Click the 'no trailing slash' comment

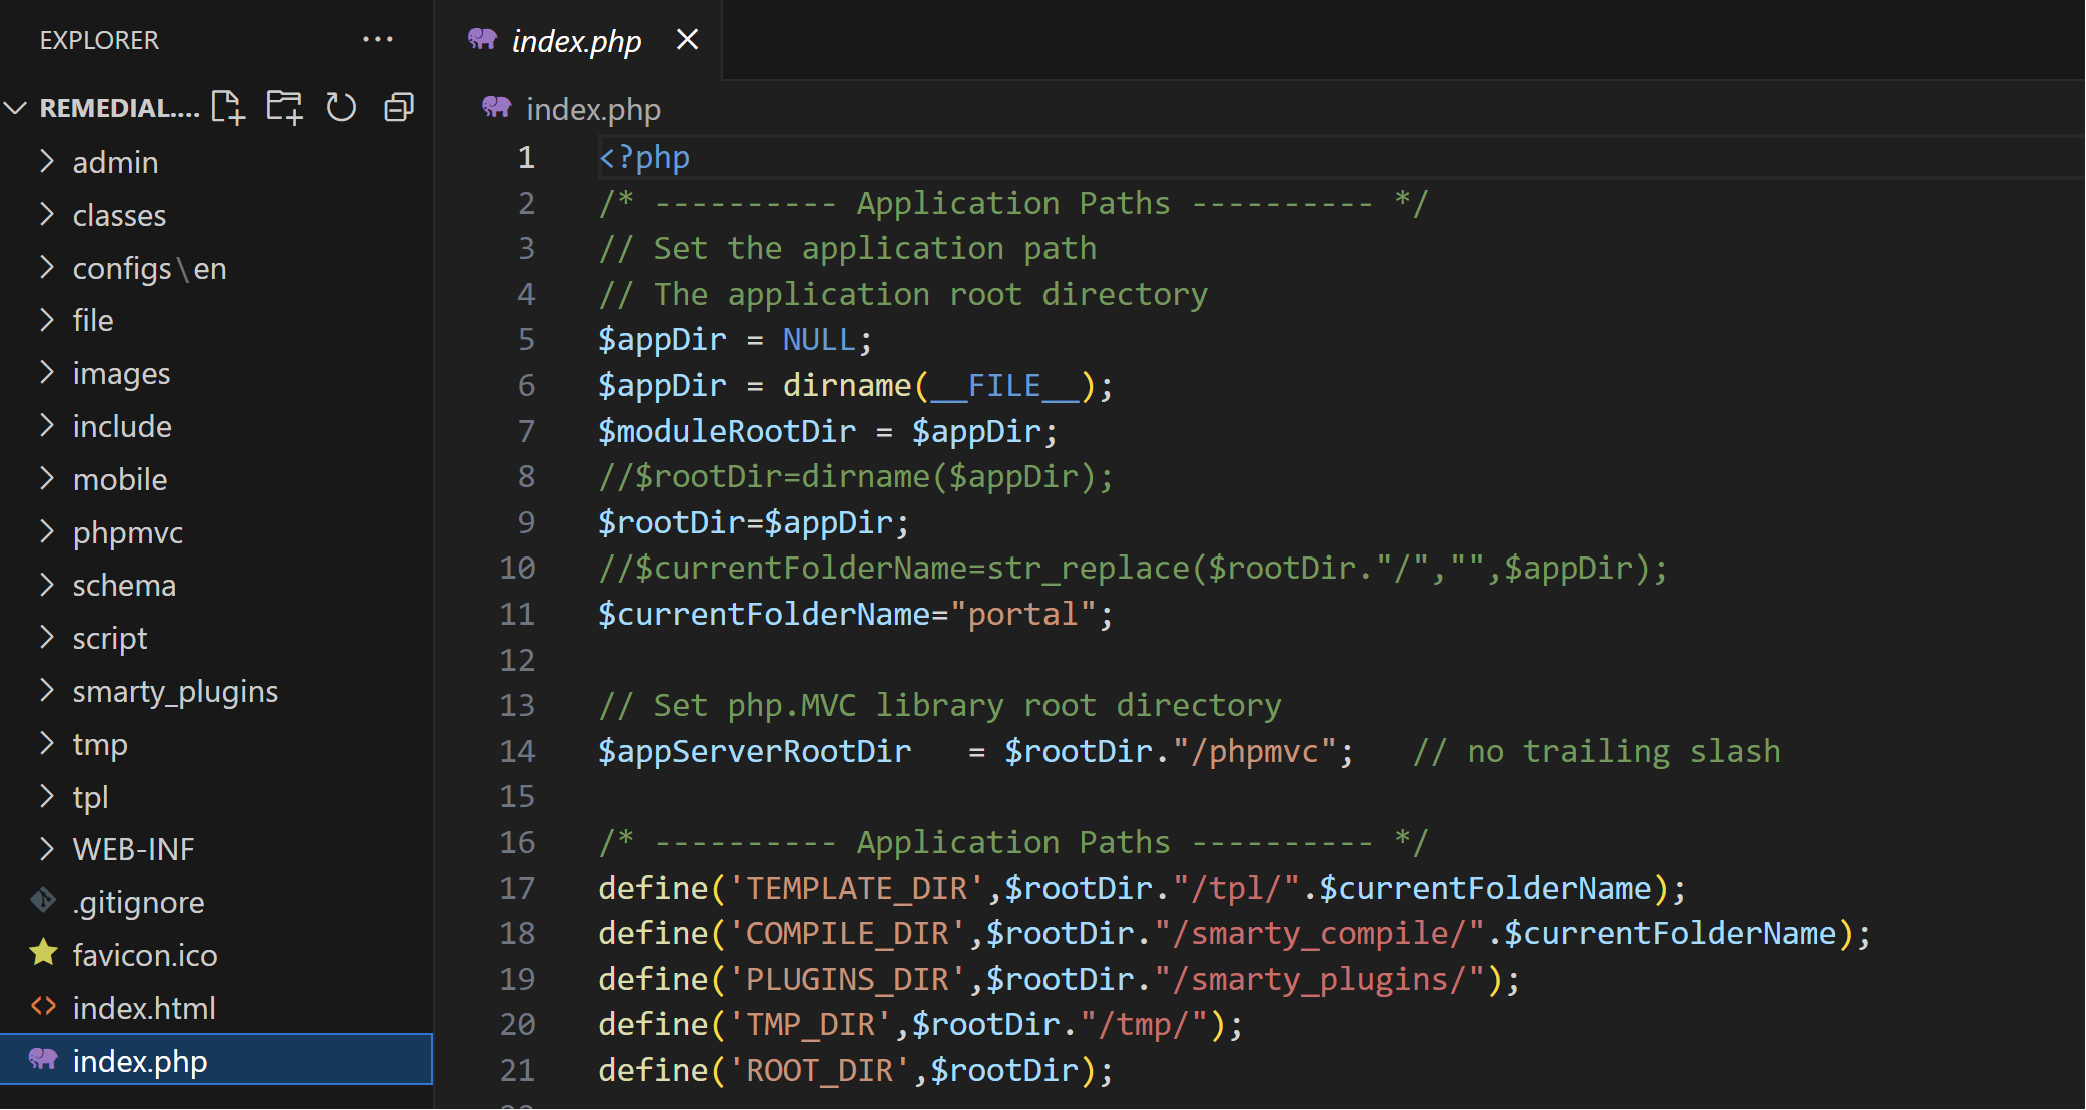(1597, 751)
